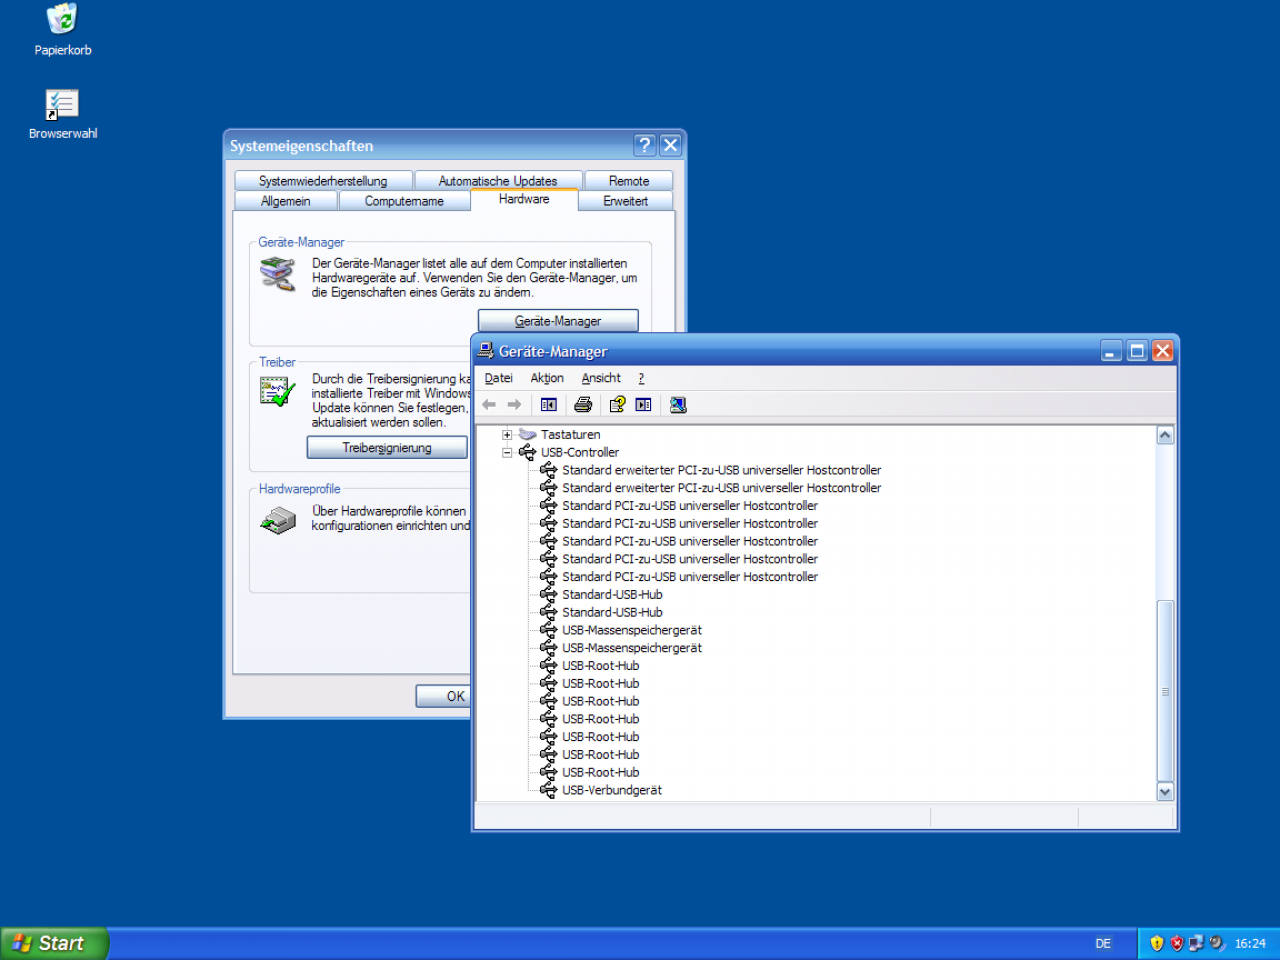Switch to the Erweitert tab
This screenshot has width=1280, height=960.
626,201
